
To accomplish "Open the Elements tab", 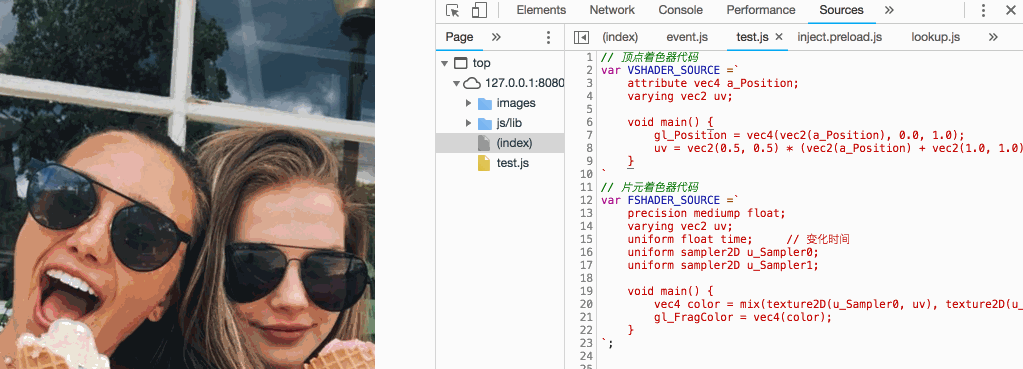I will (541, 10).
